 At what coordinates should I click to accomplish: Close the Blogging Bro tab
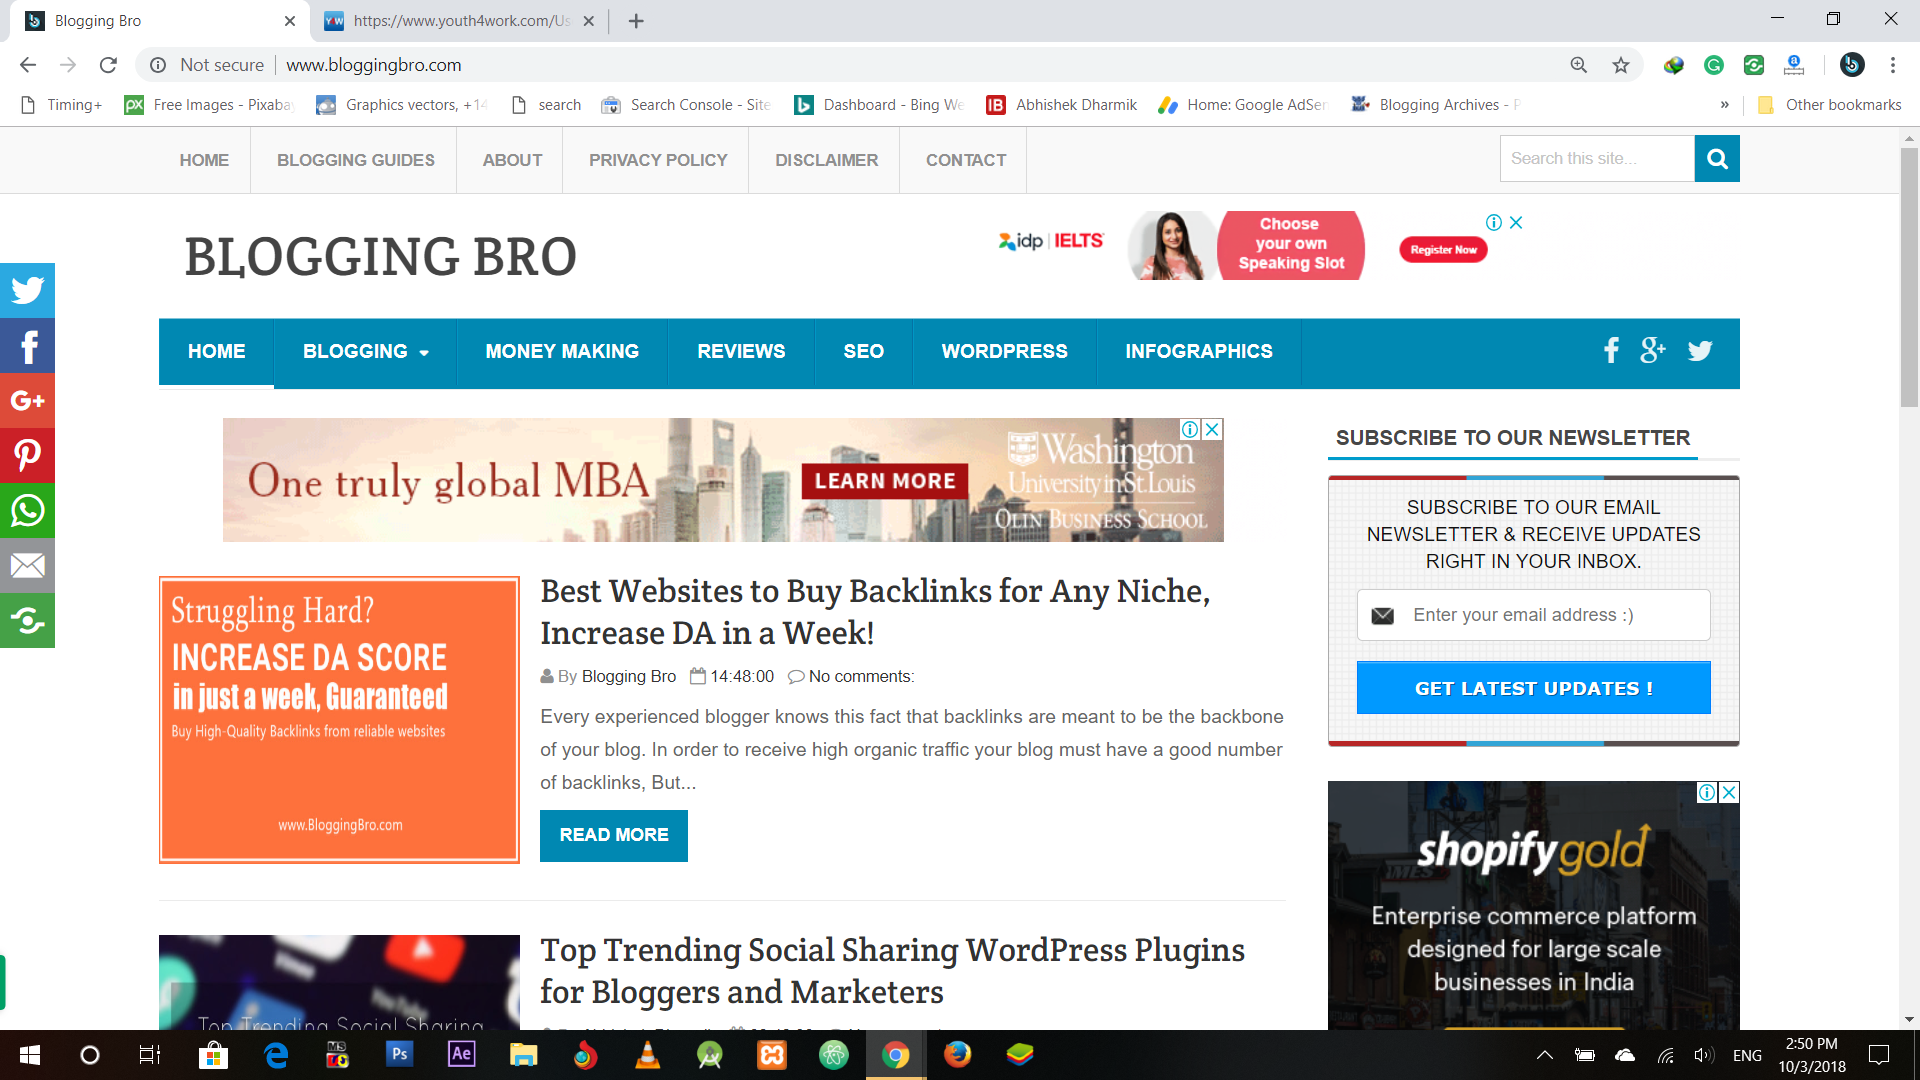coord(290,21)
